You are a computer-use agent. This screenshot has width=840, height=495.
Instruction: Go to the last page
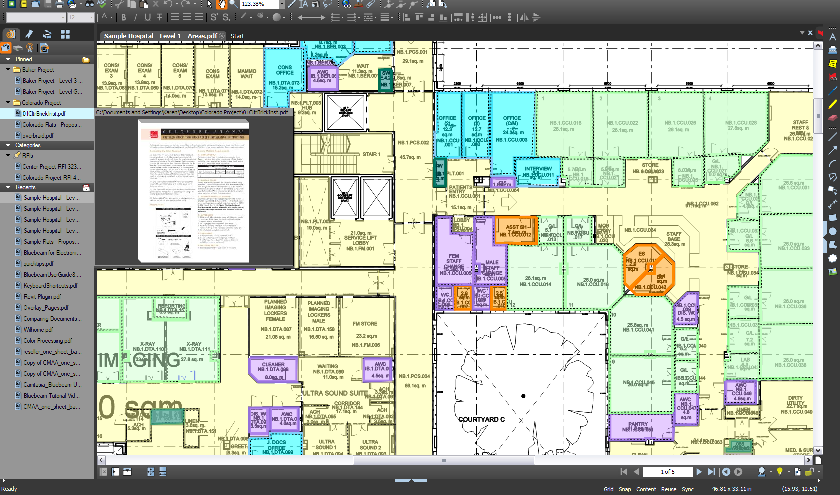[x=711, y=471]
